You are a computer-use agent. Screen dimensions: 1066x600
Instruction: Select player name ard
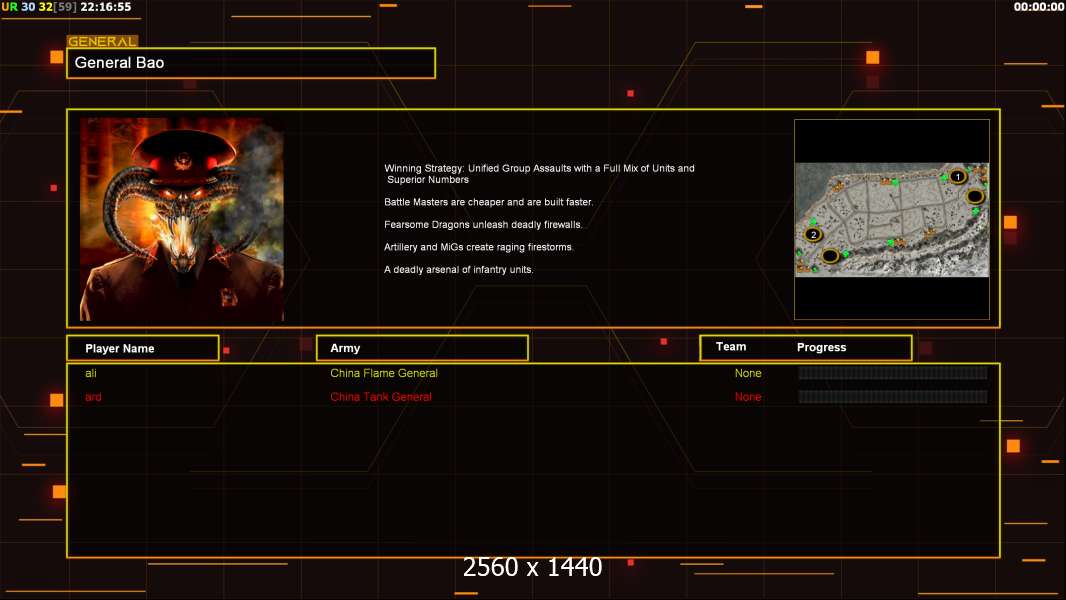pyautogui.click(x=93, y=397)
